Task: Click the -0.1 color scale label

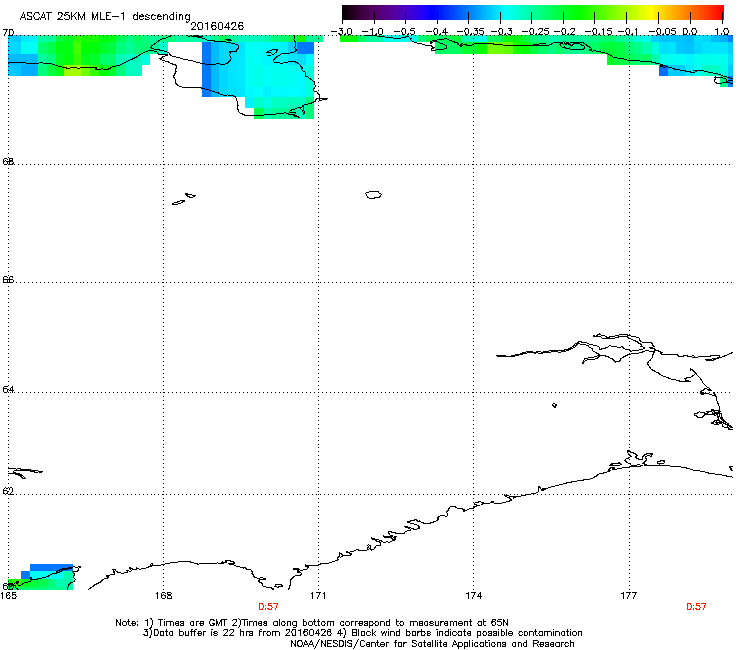Action: (628, 32)
